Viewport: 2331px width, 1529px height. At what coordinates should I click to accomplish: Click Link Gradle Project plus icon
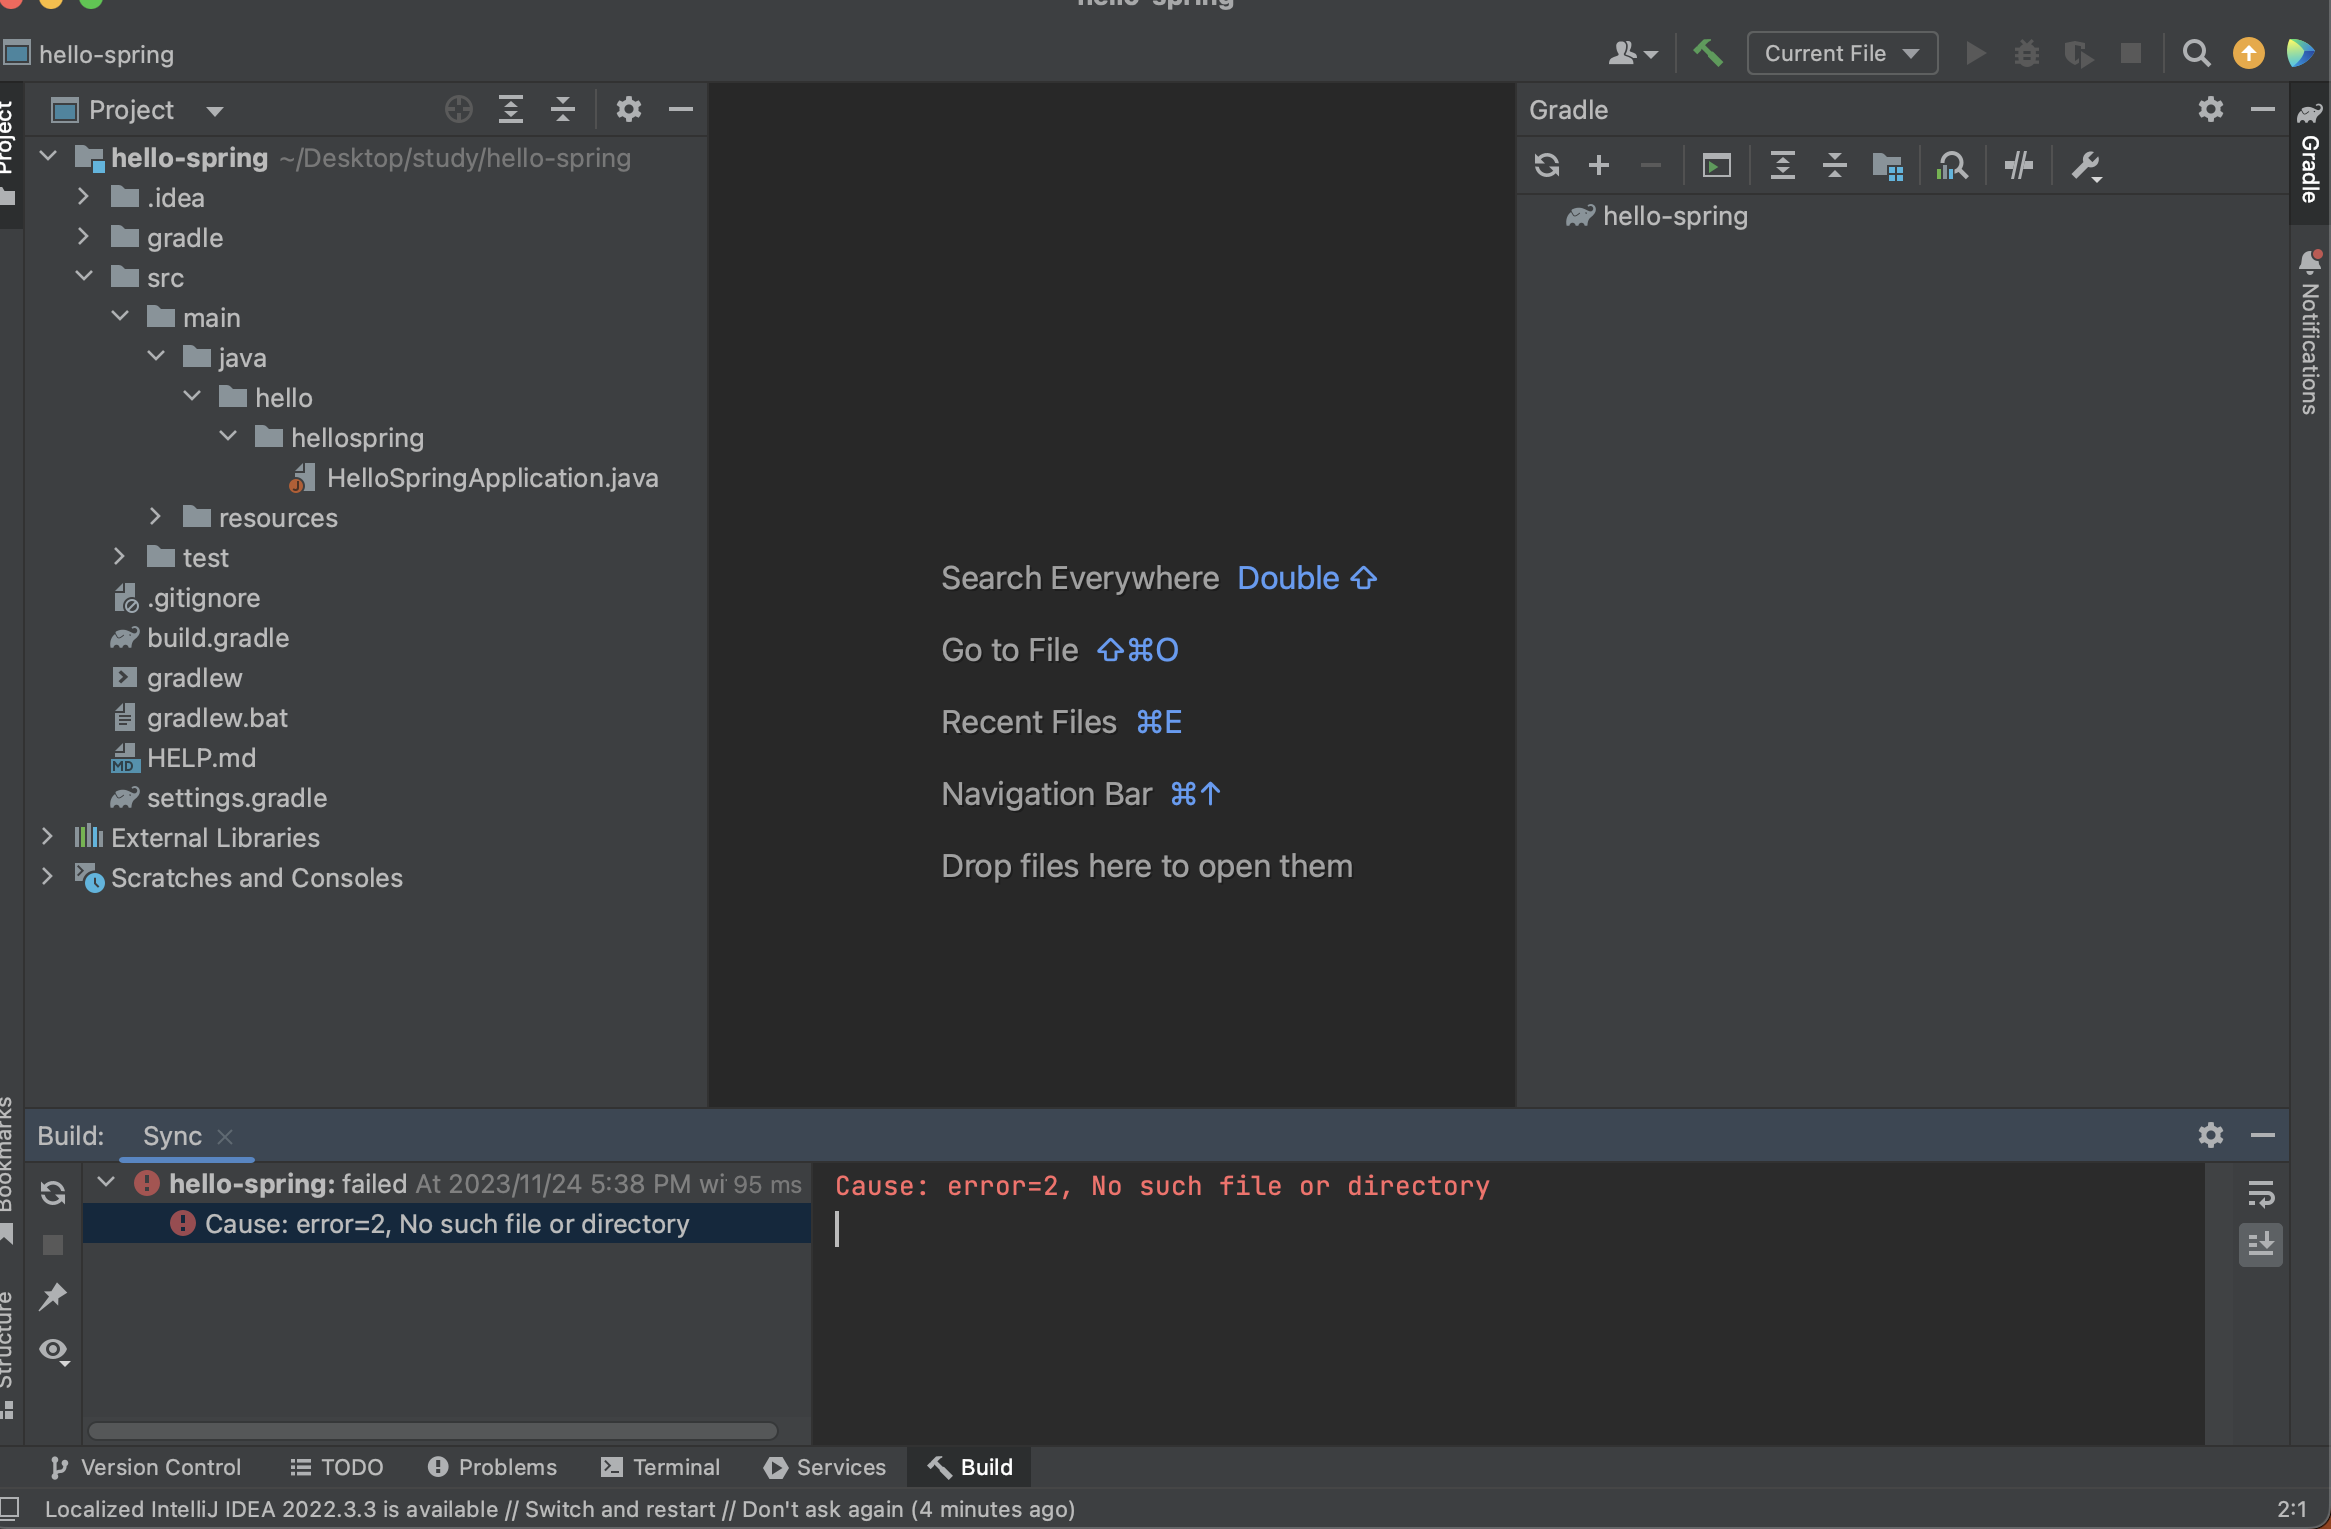1599,165
